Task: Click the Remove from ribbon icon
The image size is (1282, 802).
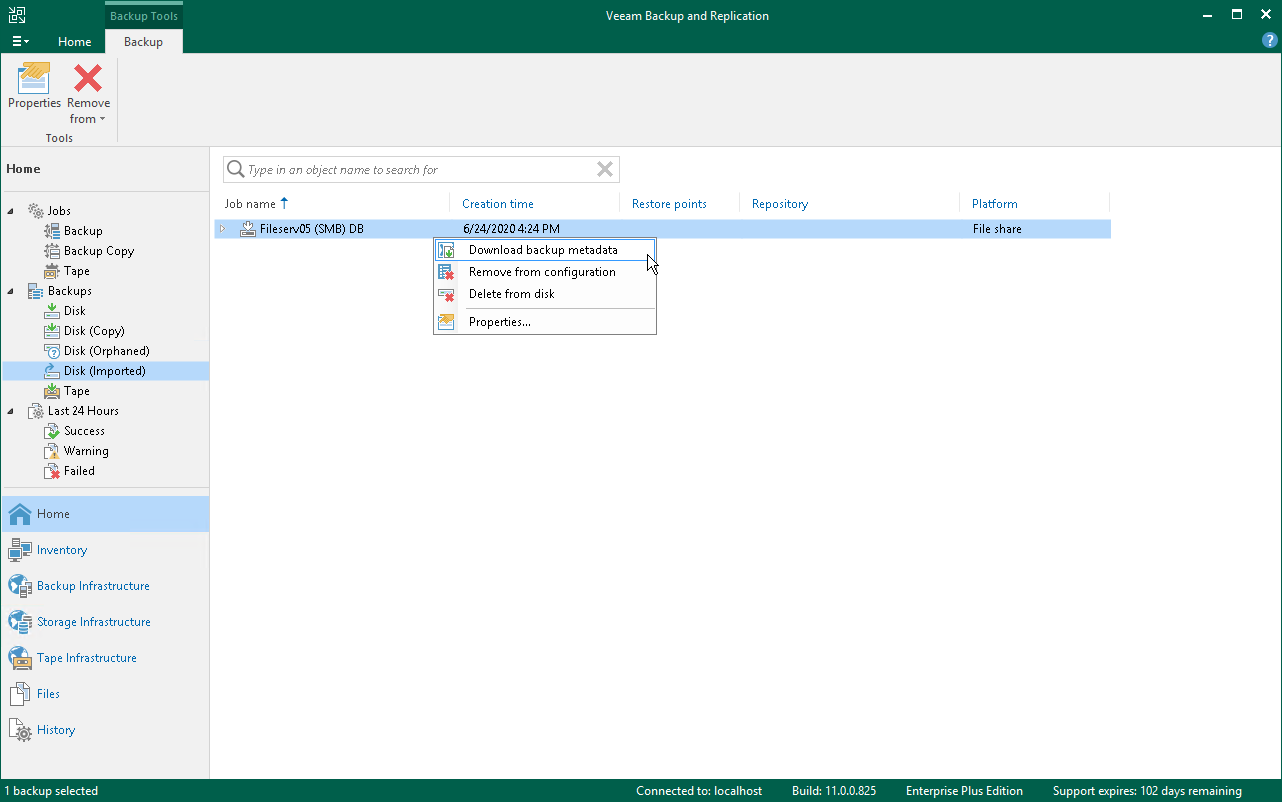Action: [87, 80]
